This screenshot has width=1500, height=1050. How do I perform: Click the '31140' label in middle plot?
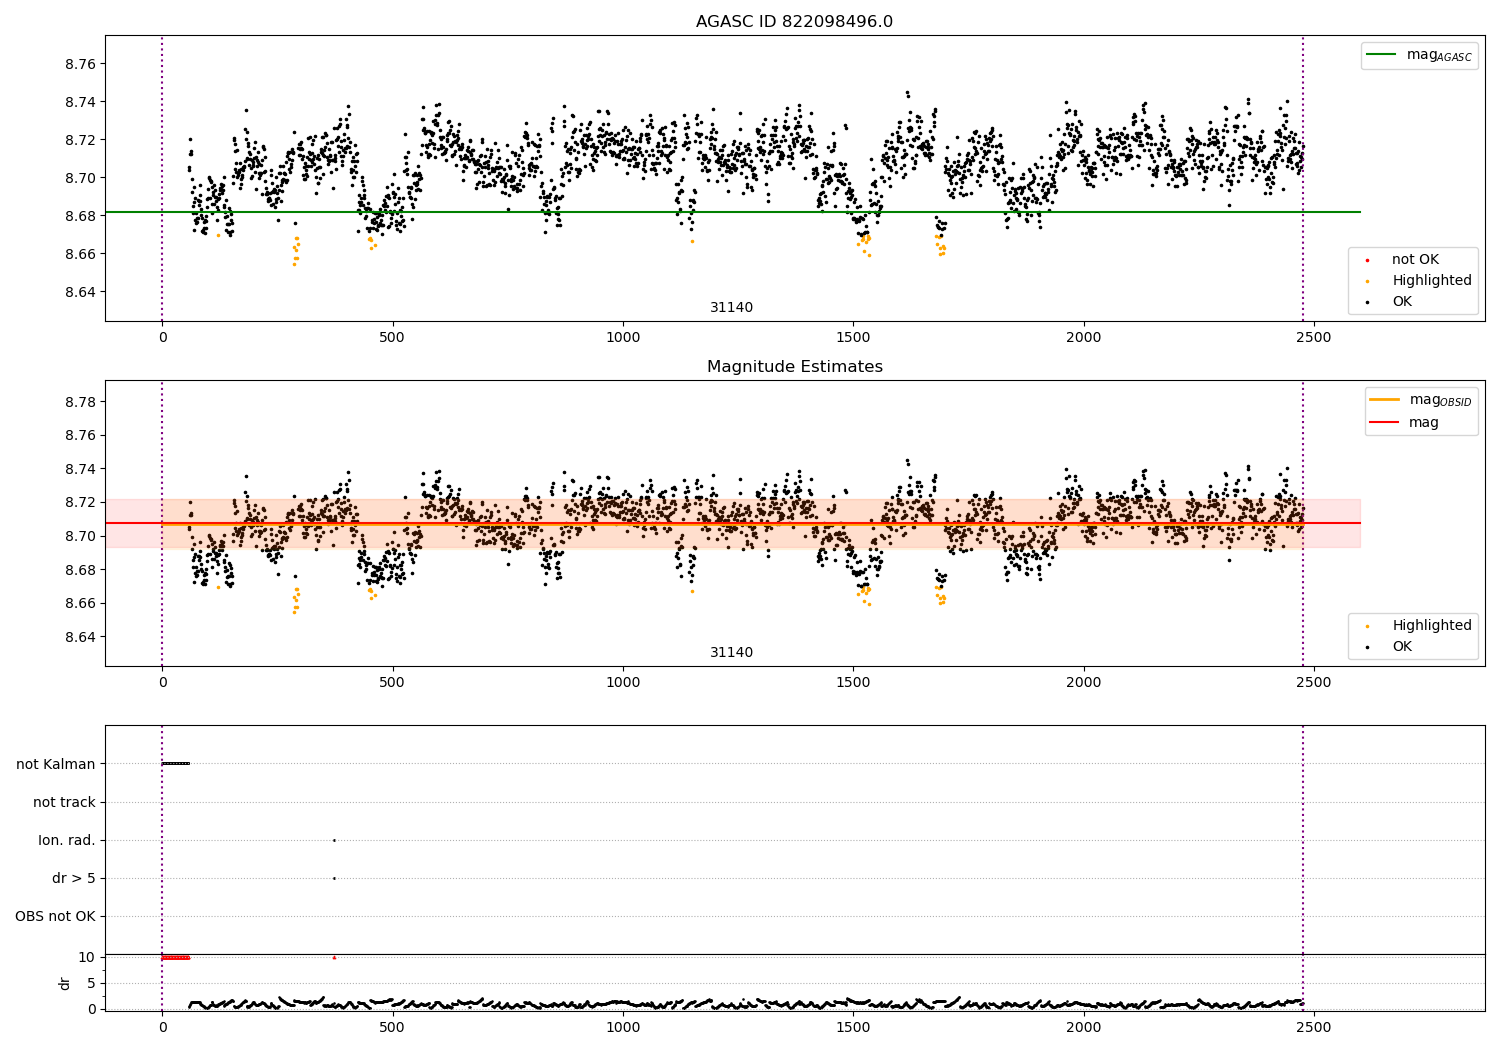732,653
